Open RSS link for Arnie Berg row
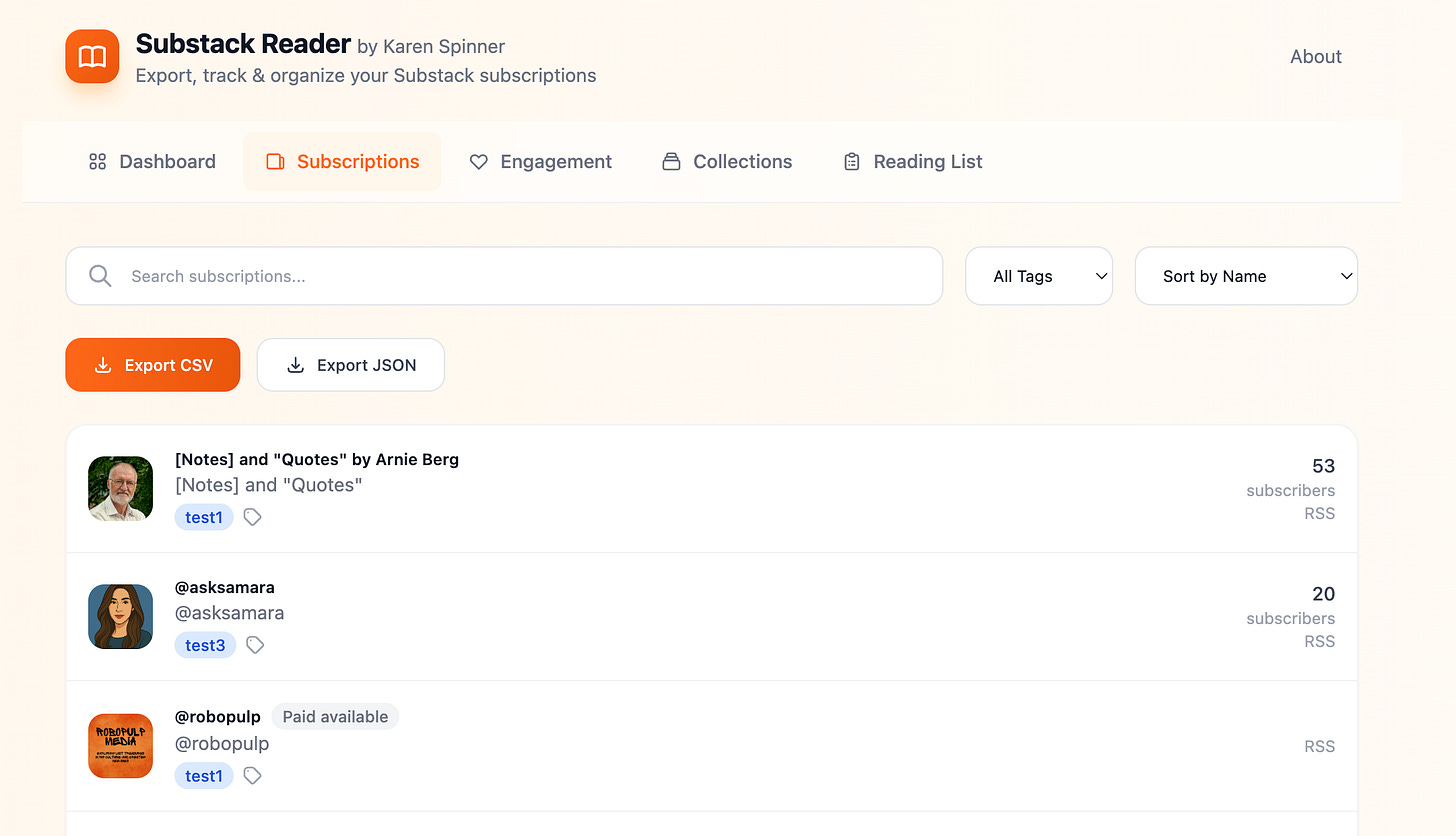Screen dimensions: 1456x836 [x=1319, y=513]
